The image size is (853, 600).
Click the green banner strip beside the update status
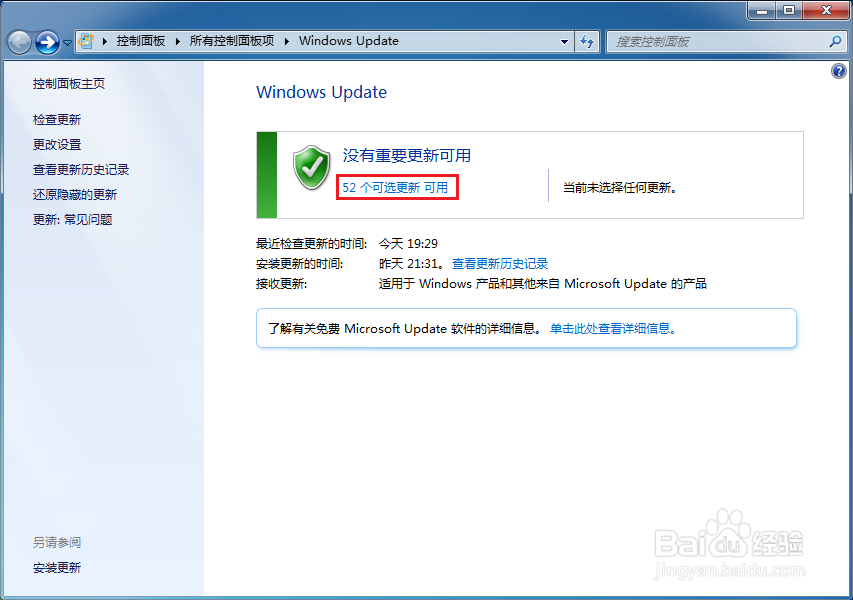(x=266, y=173)
